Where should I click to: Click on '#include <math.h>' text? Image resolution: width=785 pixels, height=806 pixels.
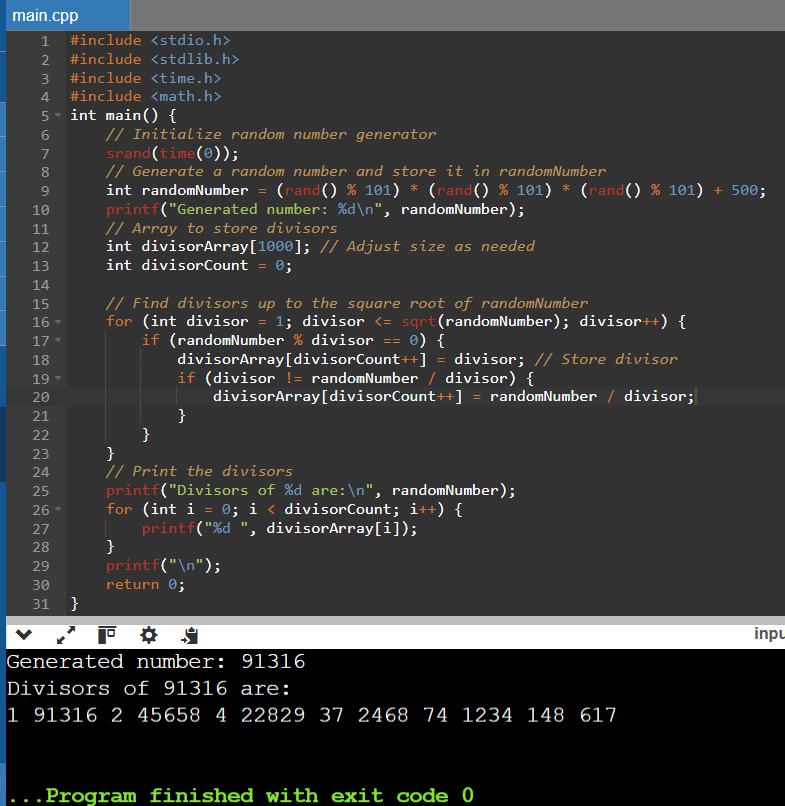coord(146,96)
